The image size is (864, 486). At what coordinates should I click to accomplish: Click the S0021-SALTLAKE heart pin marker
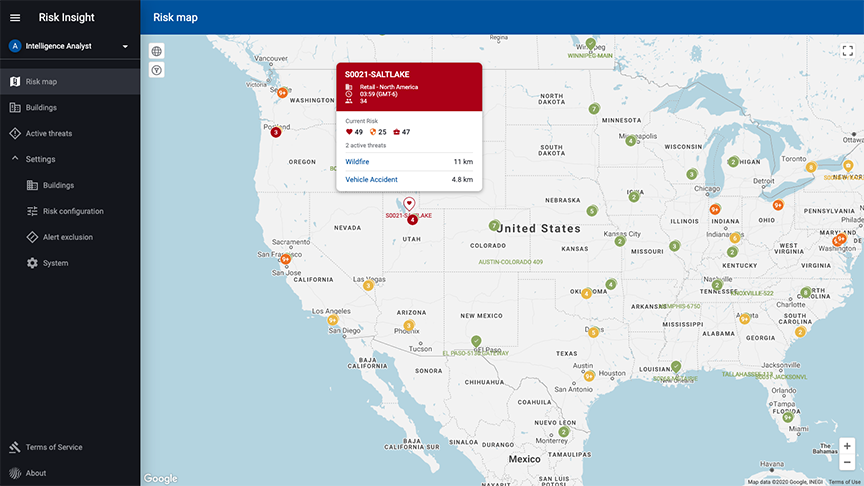(x=409, y=203)
